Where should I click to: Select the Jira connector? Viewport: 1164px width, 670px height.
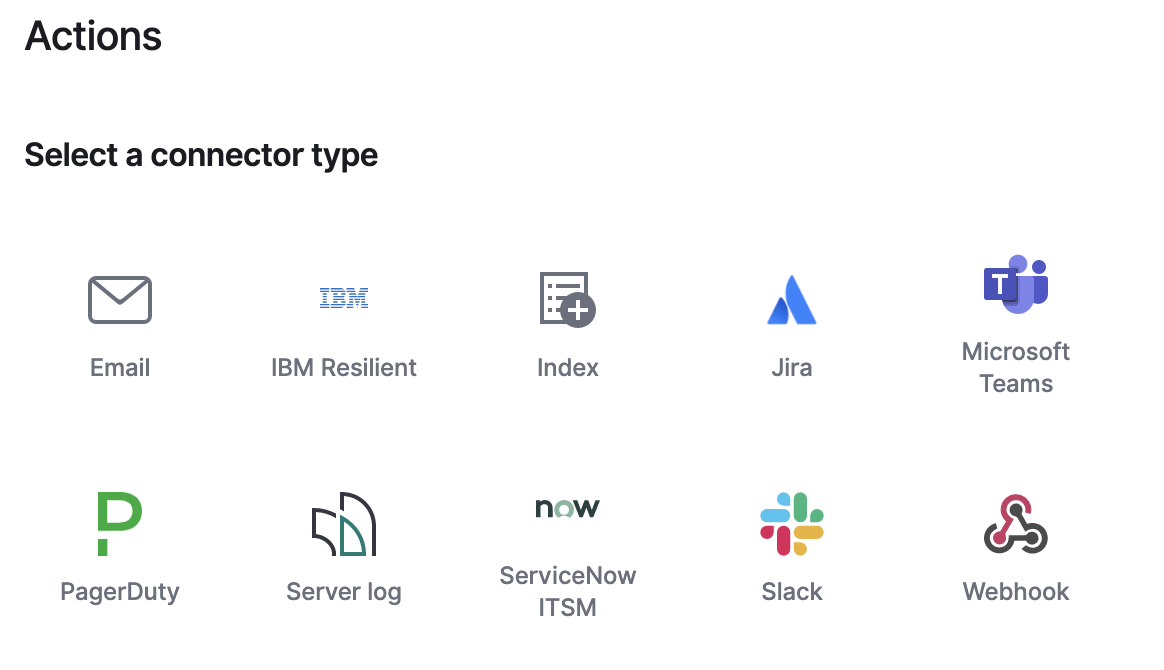tap(791, 299)
